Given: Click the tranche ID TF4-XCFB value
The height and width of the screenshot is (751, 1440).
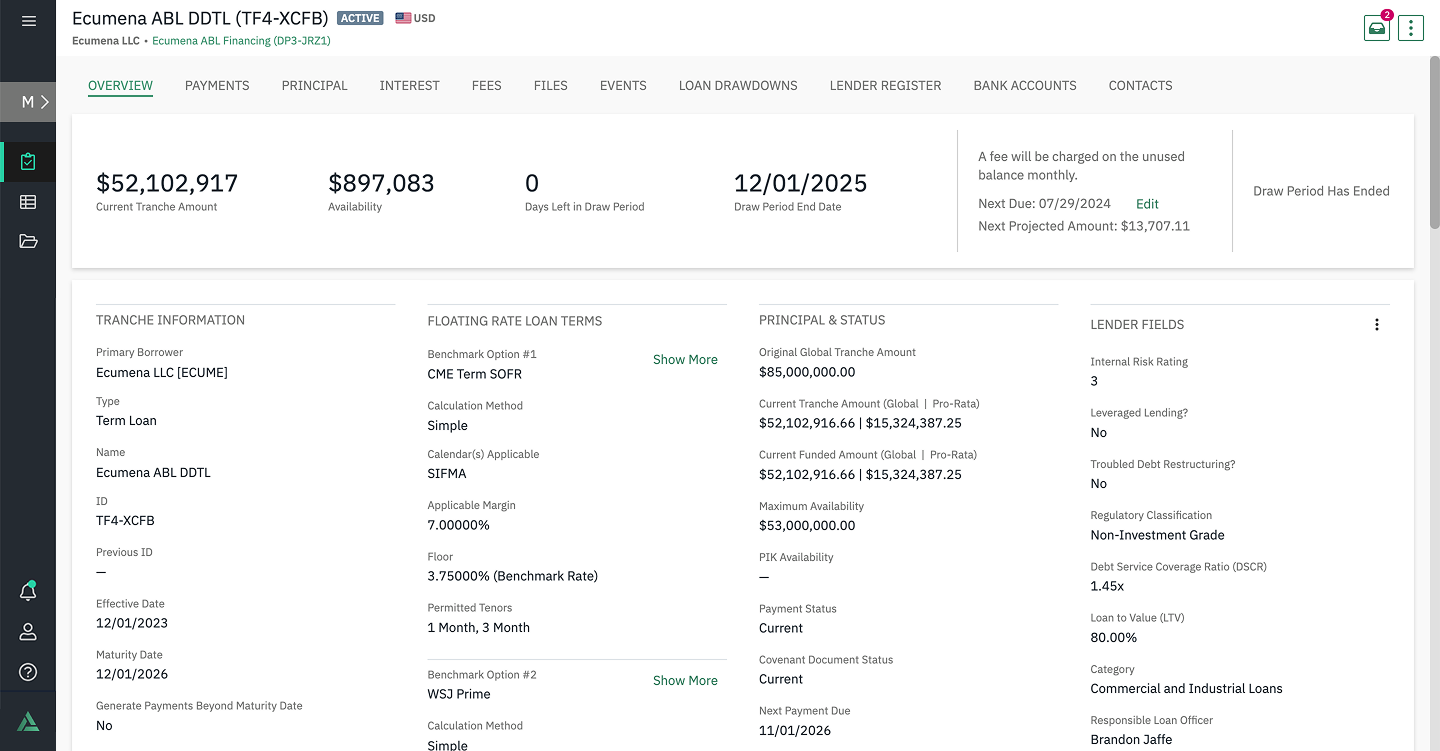Looking at the screenshot, I should pyautogui.click(x=125, y=521).
